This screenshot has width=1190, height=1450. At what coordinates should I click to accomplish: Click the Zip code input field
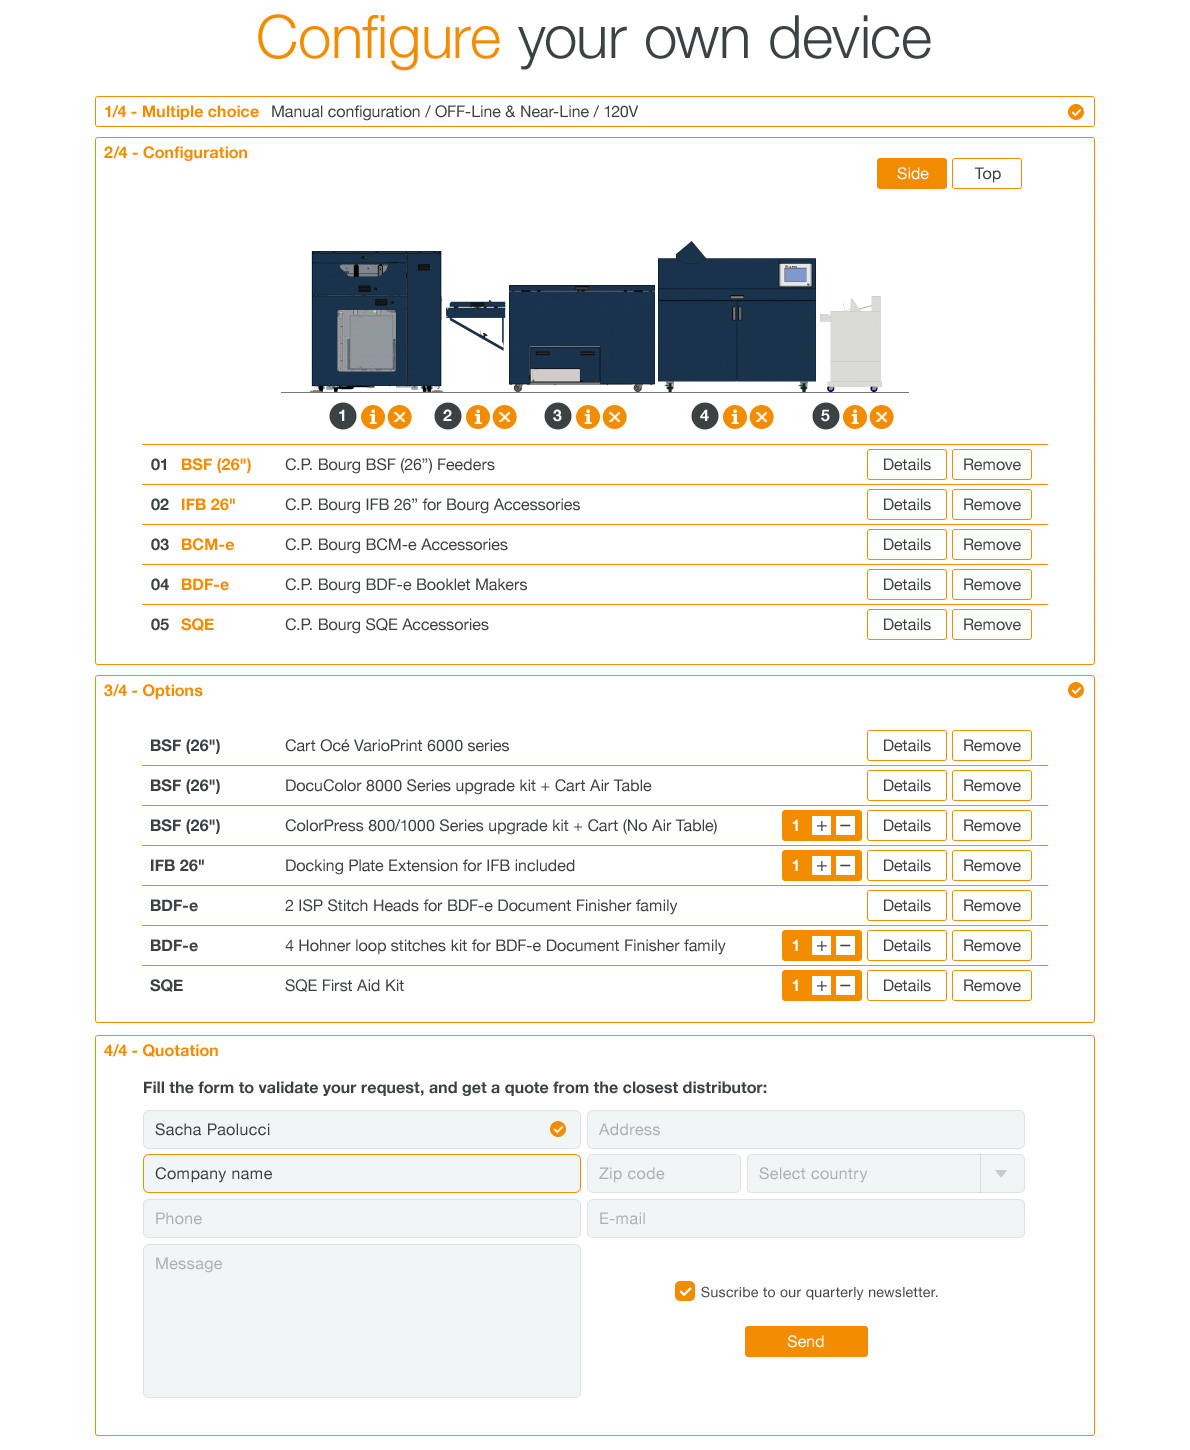point(664,1174)
